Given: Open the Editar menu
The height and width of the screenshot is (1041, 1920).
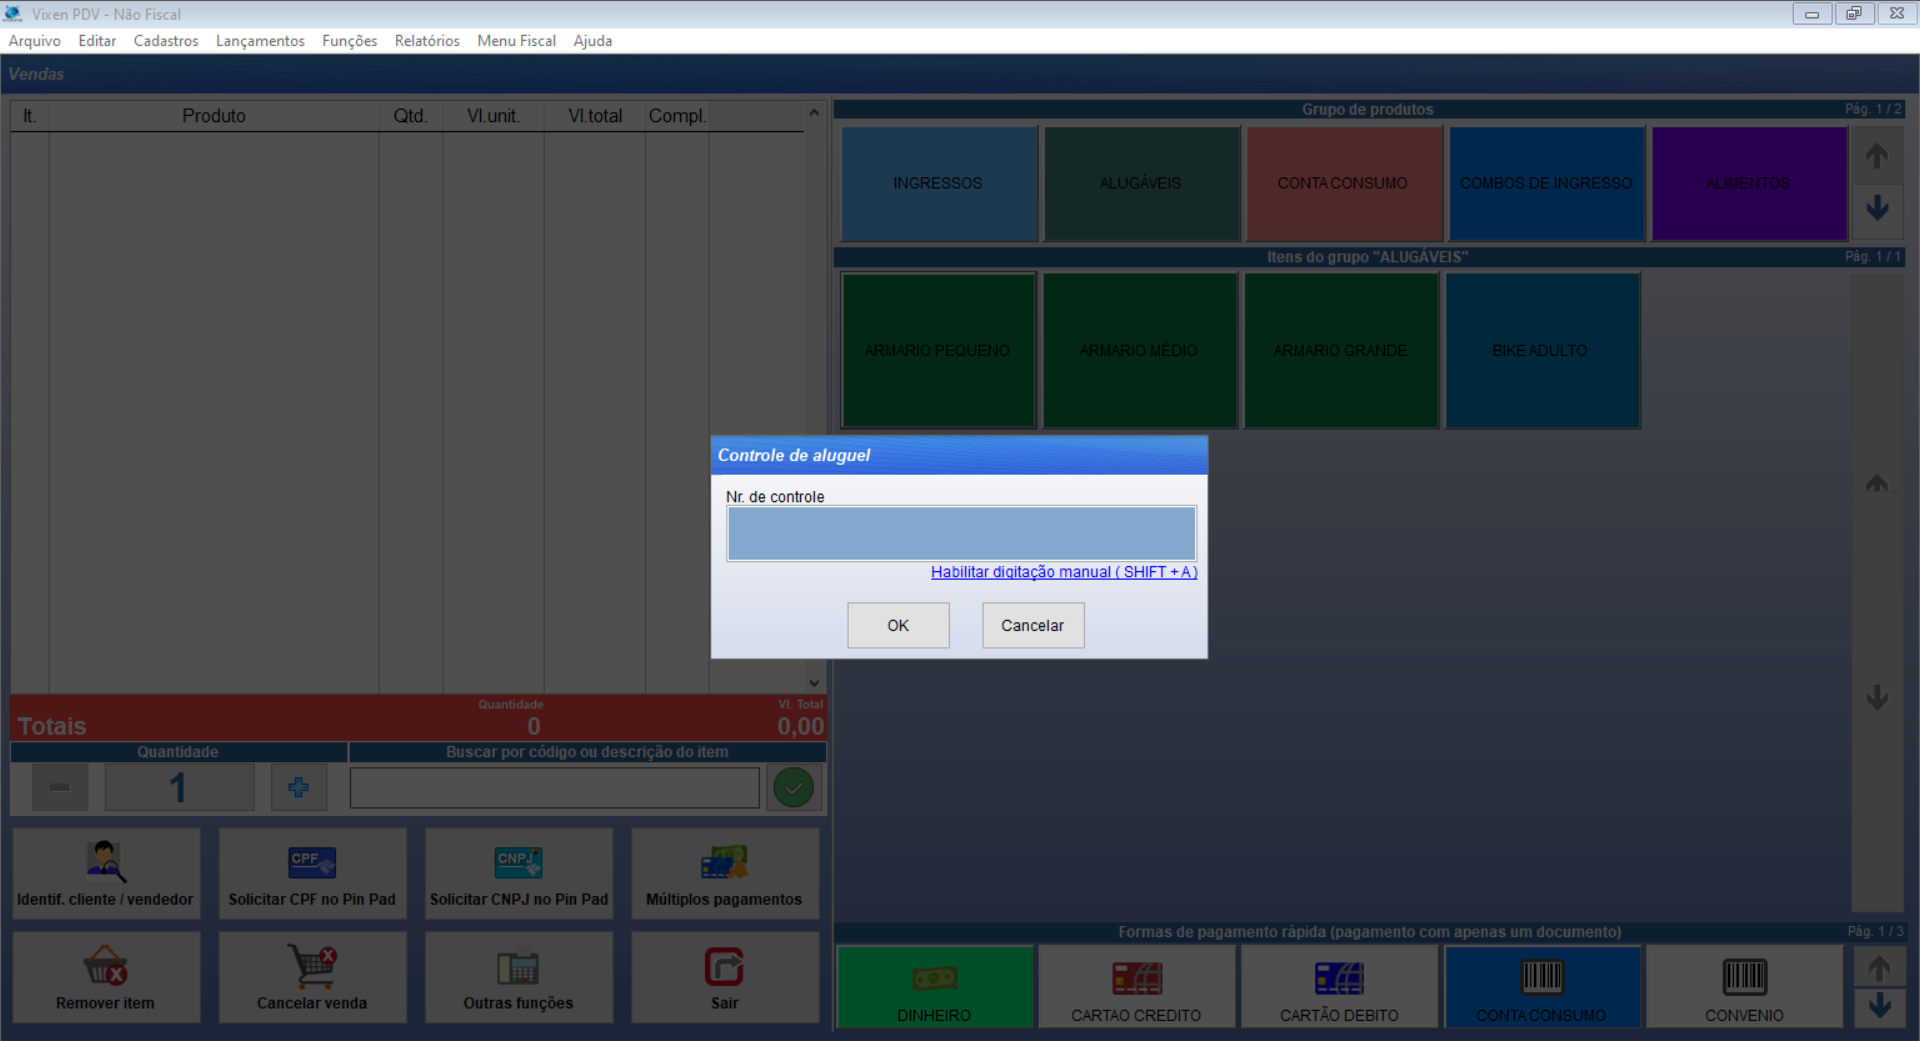Looking at the screenshot, I should pos(97,41).
